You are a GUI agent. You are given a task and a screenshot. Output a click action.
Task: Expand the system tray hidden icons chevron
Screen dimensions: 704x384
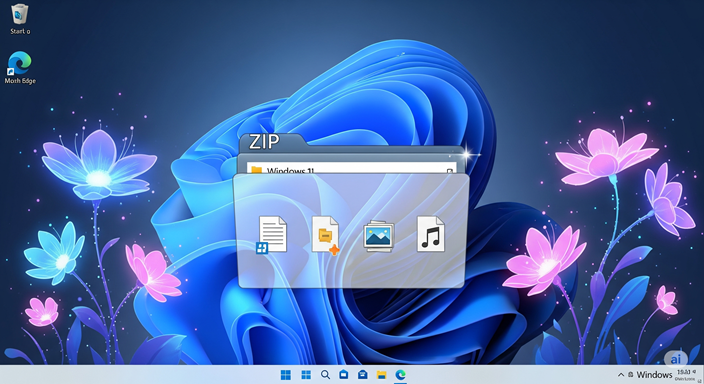621,375
